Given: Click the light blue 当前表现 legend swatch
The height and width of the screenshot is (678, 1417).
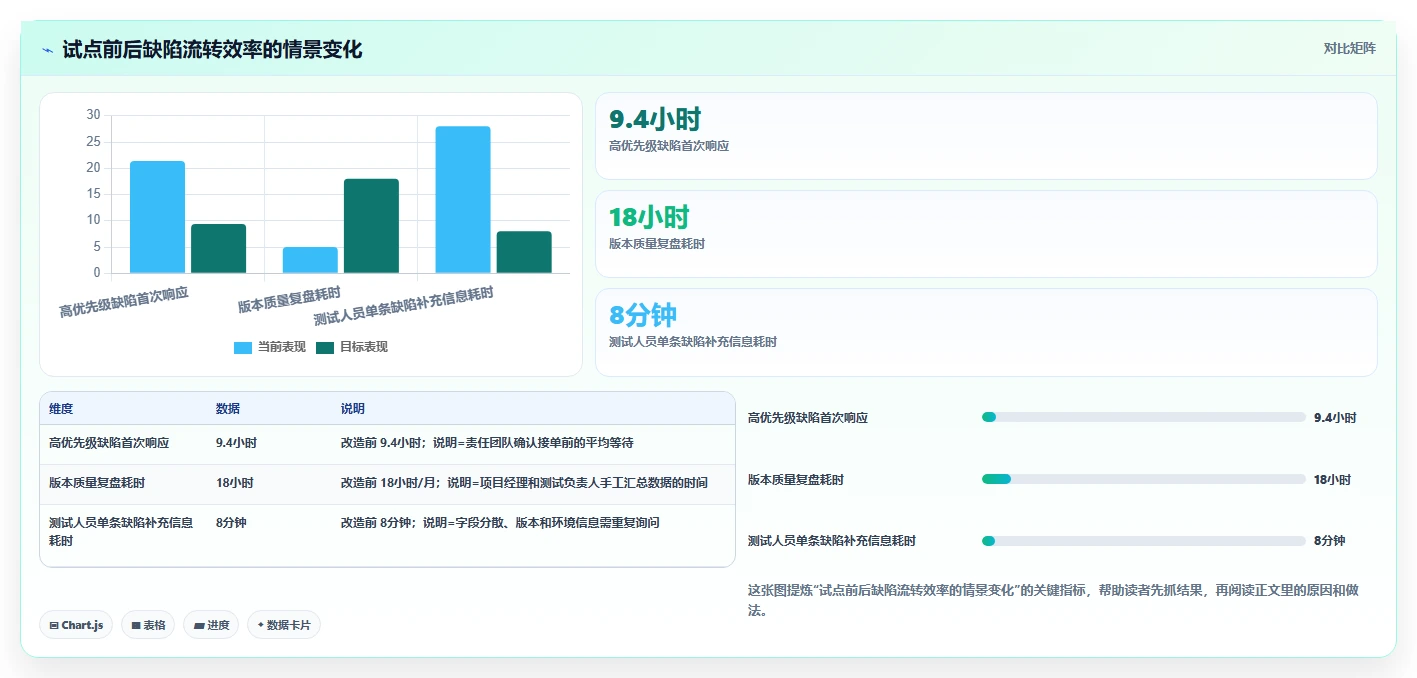Looking at the screenshot, I should click(243, 348).
